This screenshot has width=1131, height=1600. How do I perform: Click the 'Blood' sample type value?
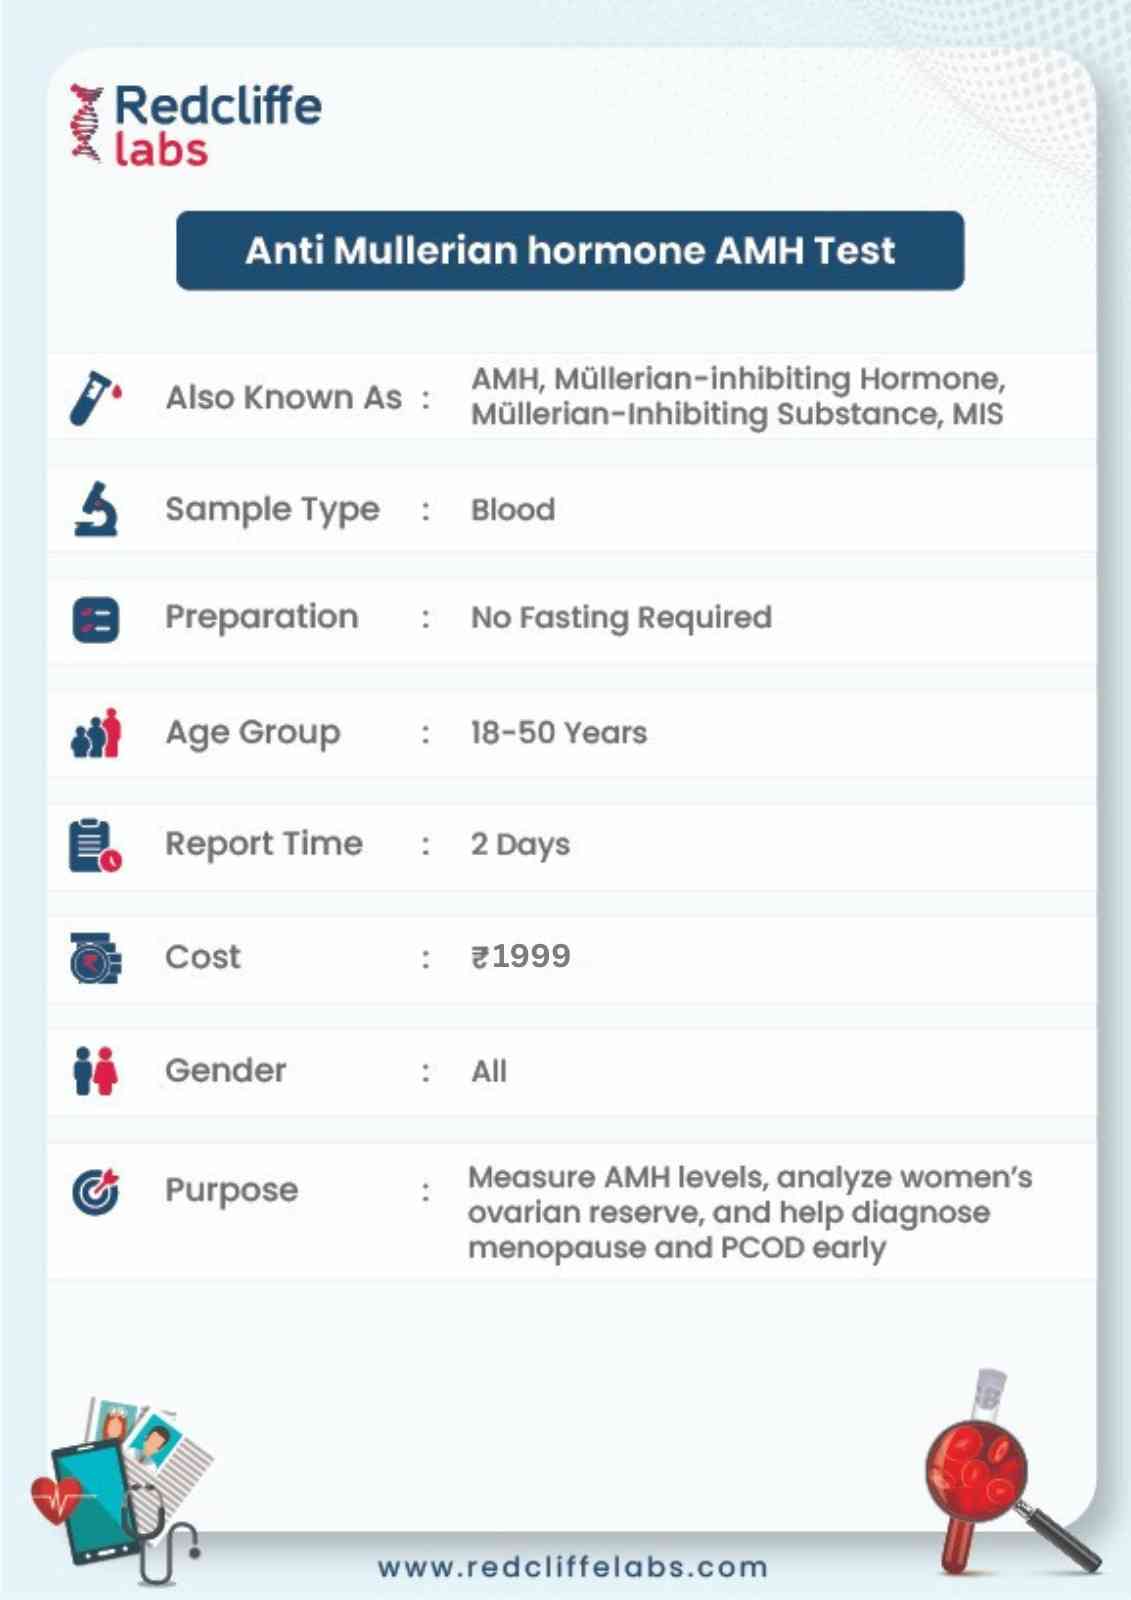[x=513, y=509]
